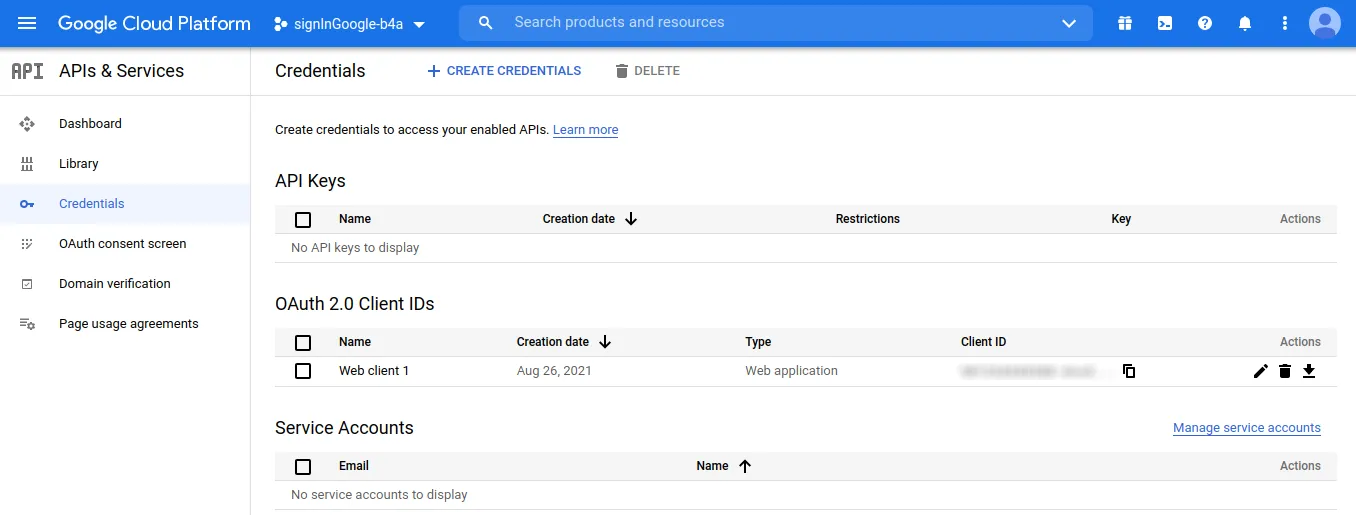1356x515 pixels.
Task: Edit Web client 1 with pencil icon
Action: pyautogui.click(x=1261, y=371)
